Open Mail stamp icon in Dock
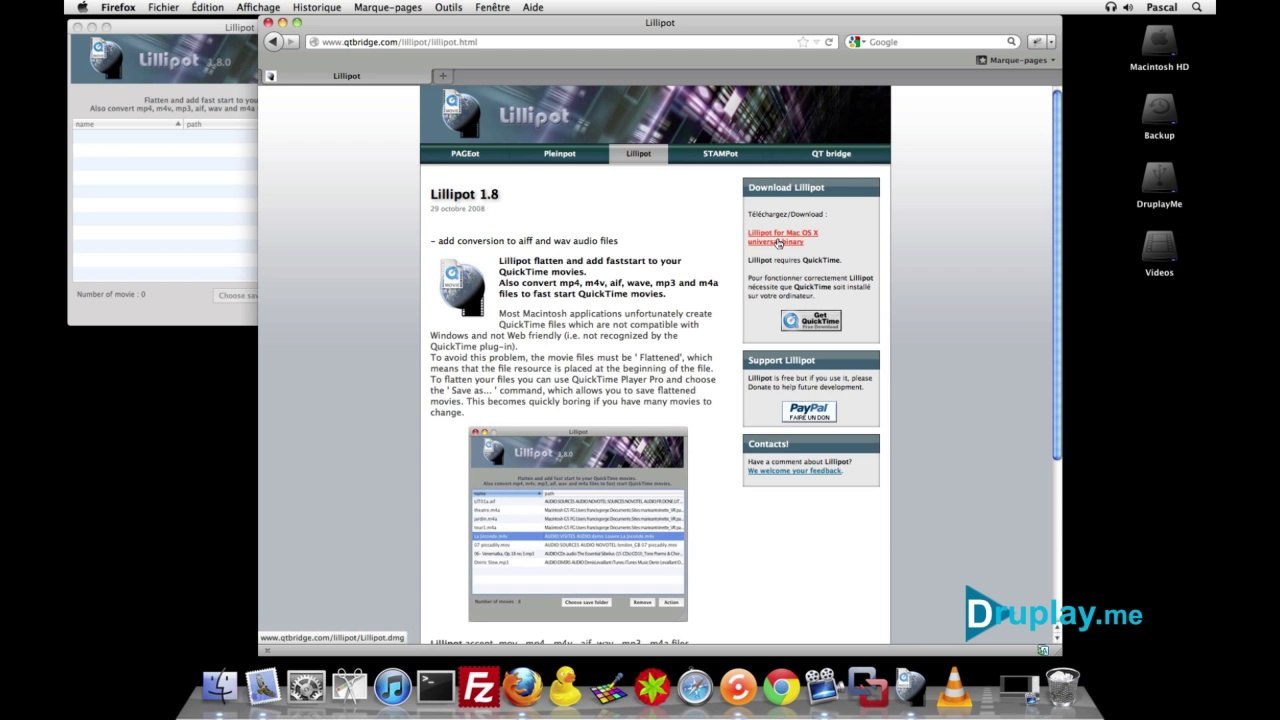This screenshot has width=1280, height=720. 263,686
